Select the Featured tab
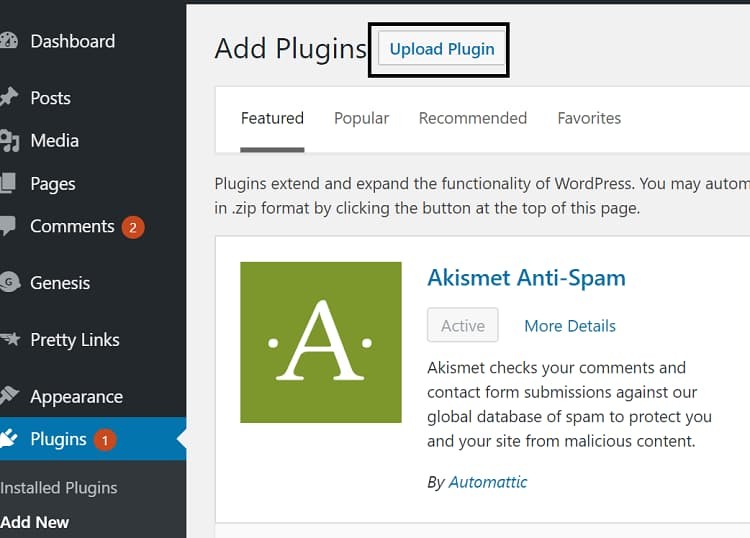750x538 pixels. 272,118
